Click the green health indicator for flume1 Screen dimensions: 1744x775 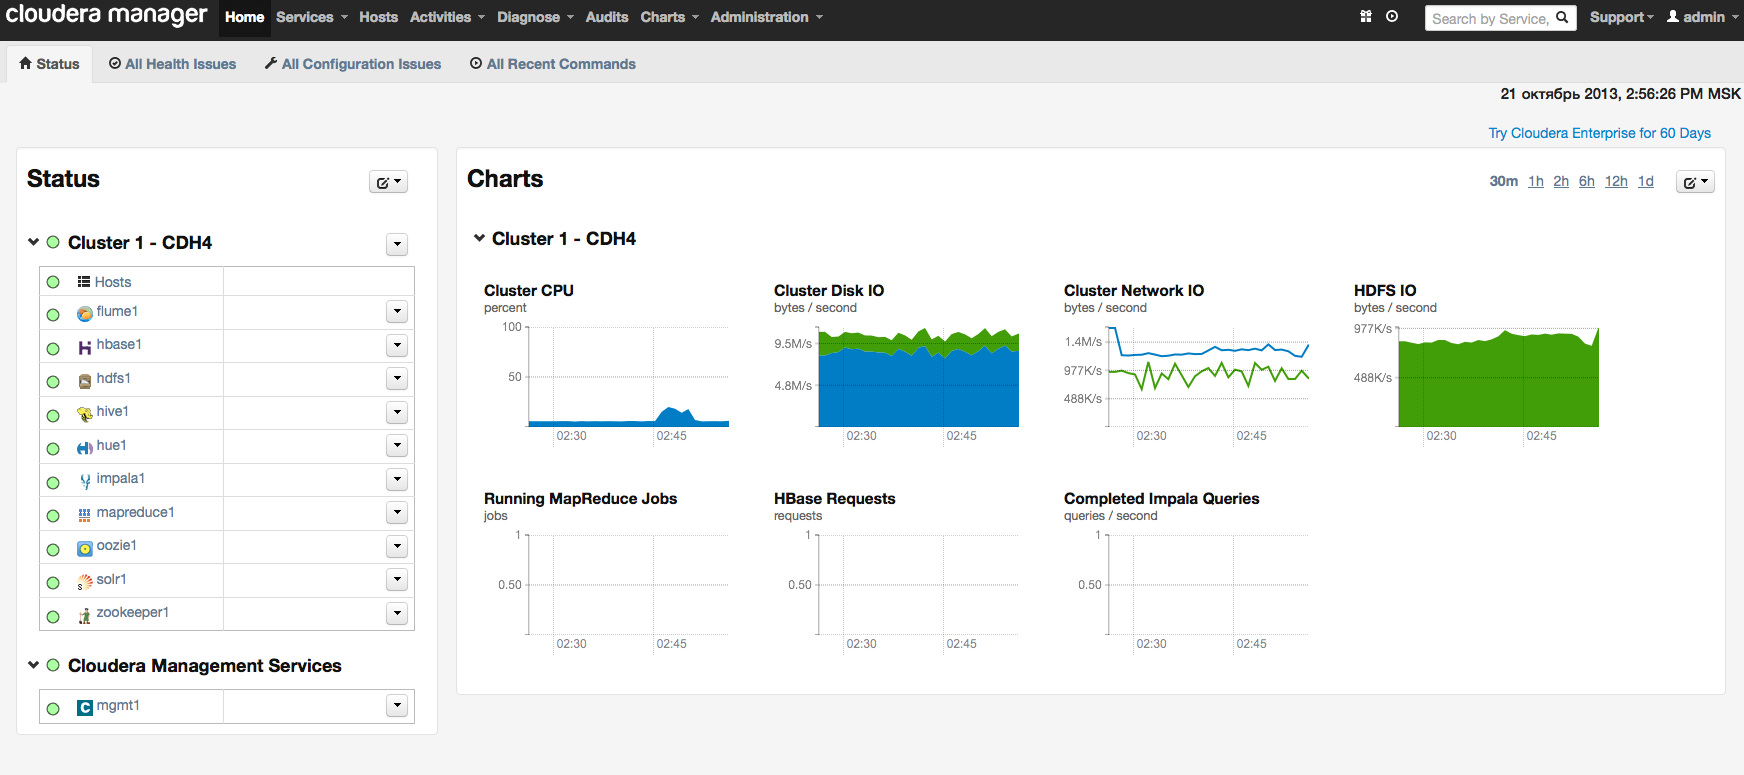click(x=53, y=315)
